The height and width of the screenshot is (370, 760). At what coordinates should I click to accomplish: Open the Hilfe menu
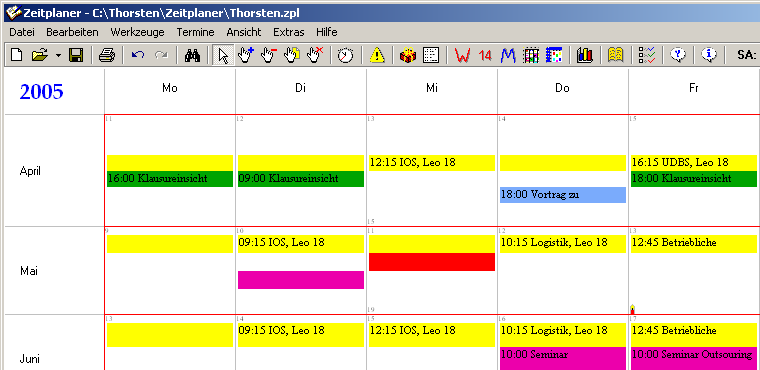(x=327, y=32)
